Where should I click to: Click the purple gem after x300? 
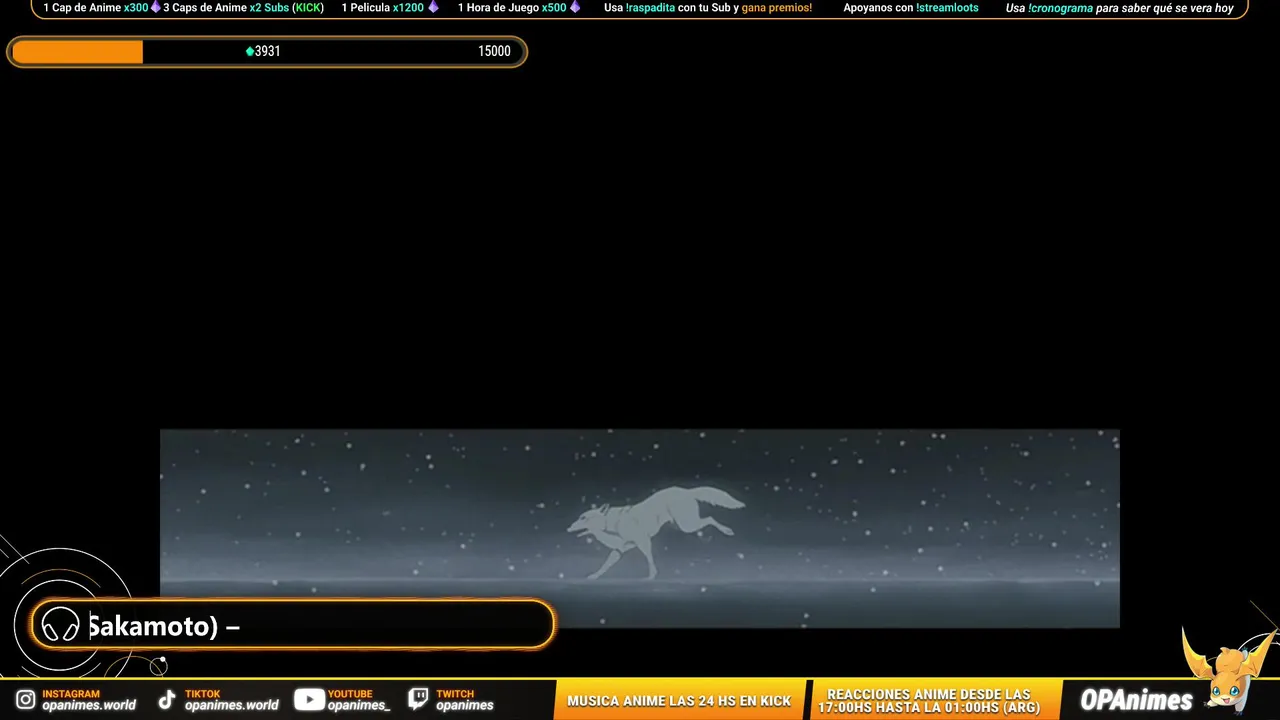pyautogui.click(x=155, y=7)
